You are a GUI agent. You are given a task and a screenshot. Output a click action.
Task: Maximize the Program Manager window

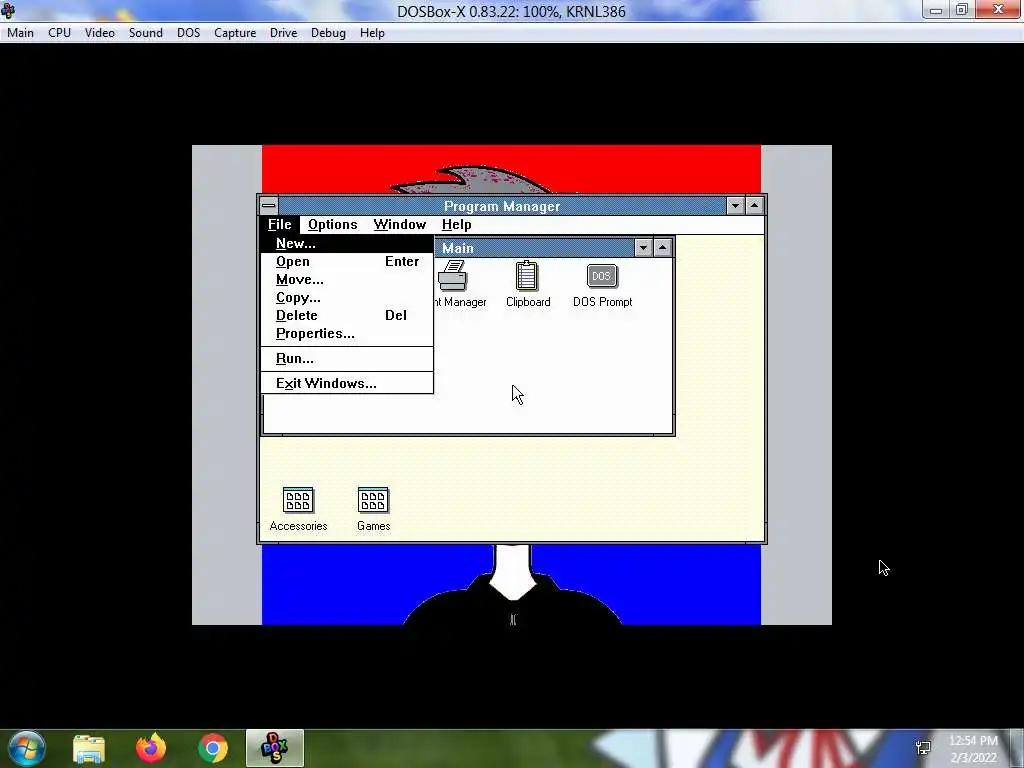pyautogui.click(x=754, y=206)
